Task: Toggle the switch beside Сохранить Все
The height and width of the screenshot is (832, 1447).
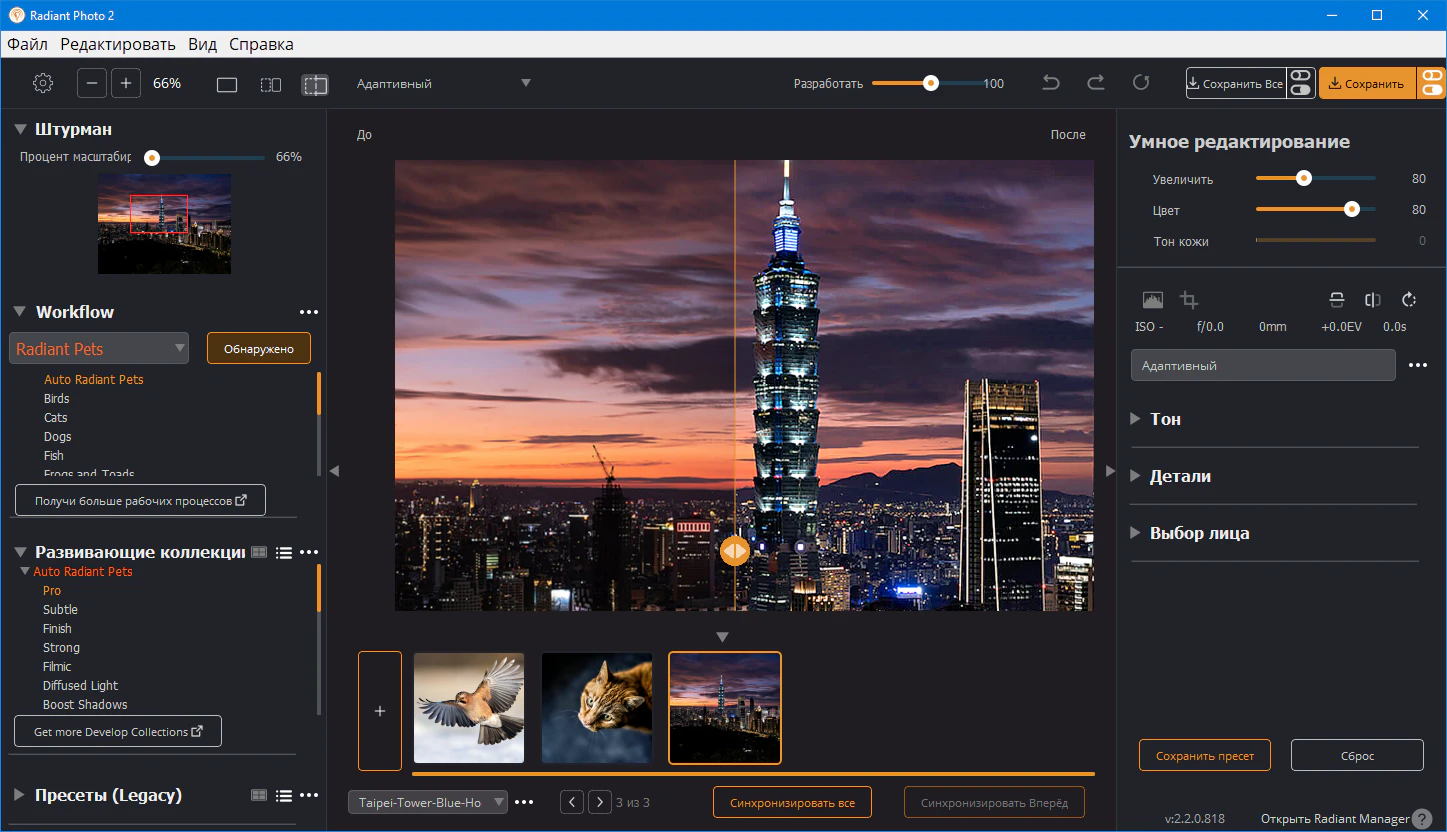Action: 1300,83
